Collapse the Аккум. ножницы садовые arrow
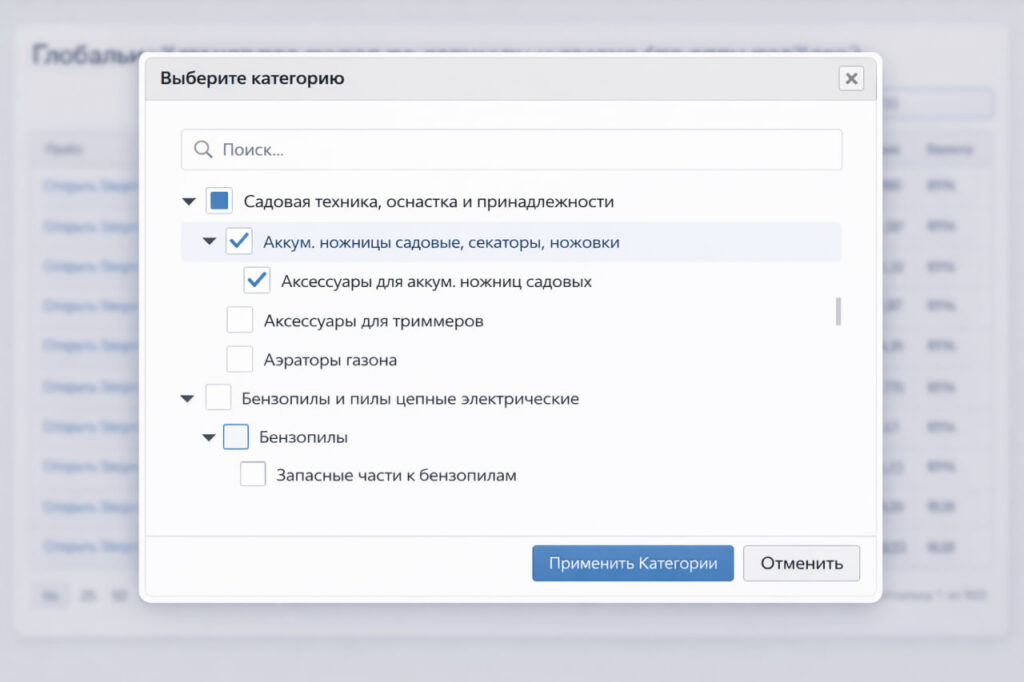 (209, 242)
